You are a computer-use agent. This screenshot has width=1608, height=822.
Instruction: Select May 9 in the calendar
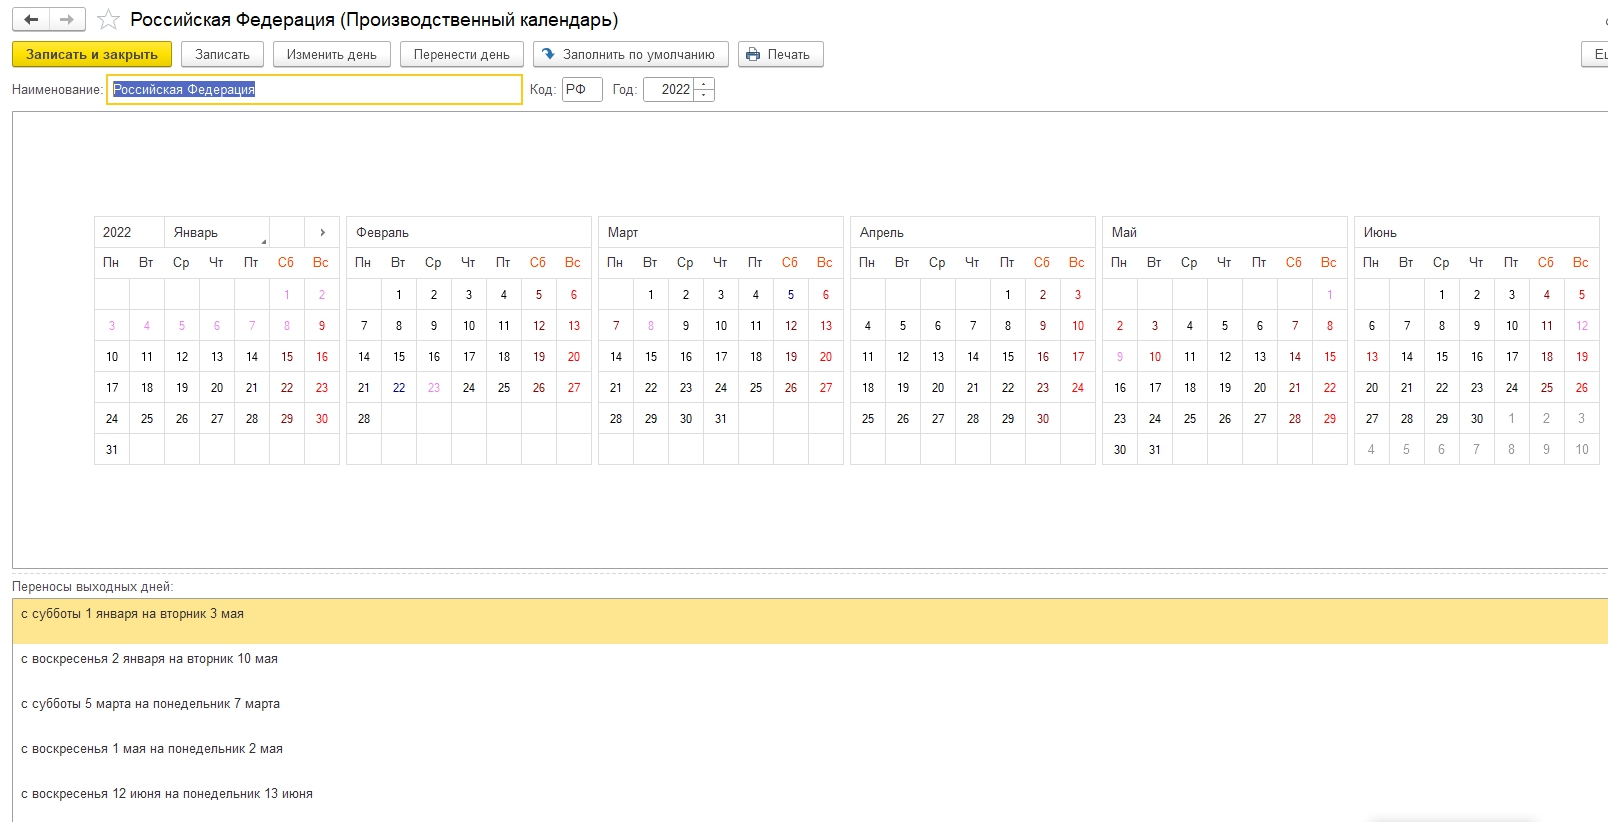[x=1119, y=357]
